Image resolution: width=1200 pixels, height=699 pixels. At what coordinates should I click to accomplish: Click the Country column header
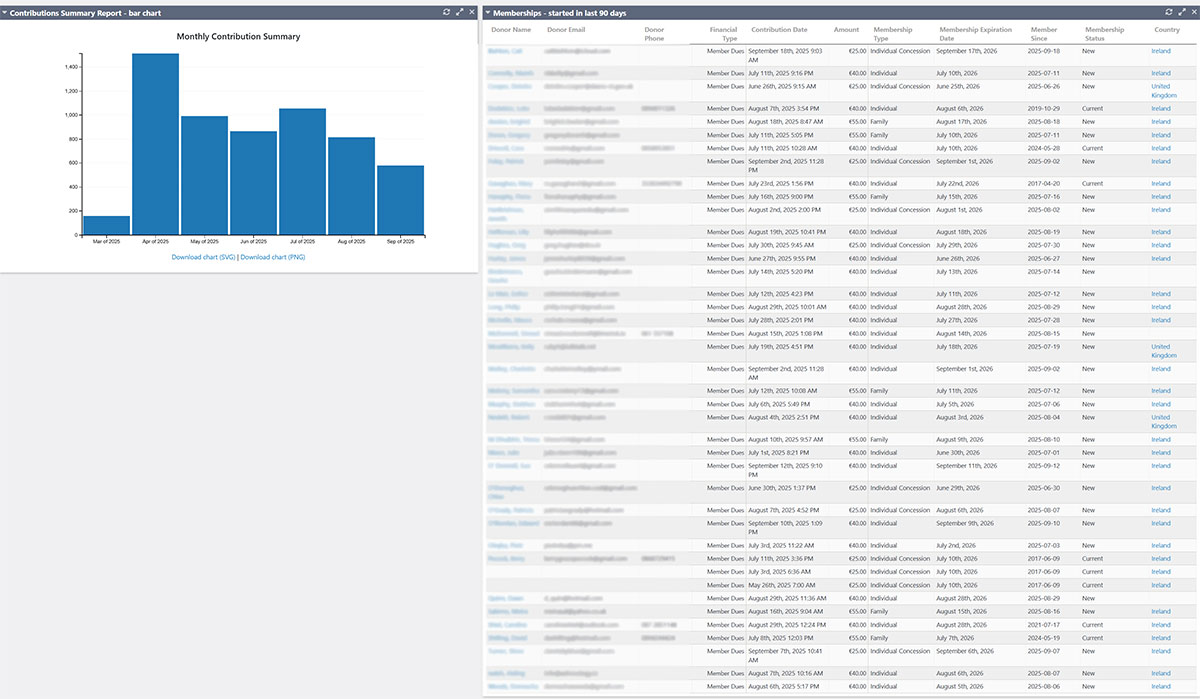[x=1166, y=30]
